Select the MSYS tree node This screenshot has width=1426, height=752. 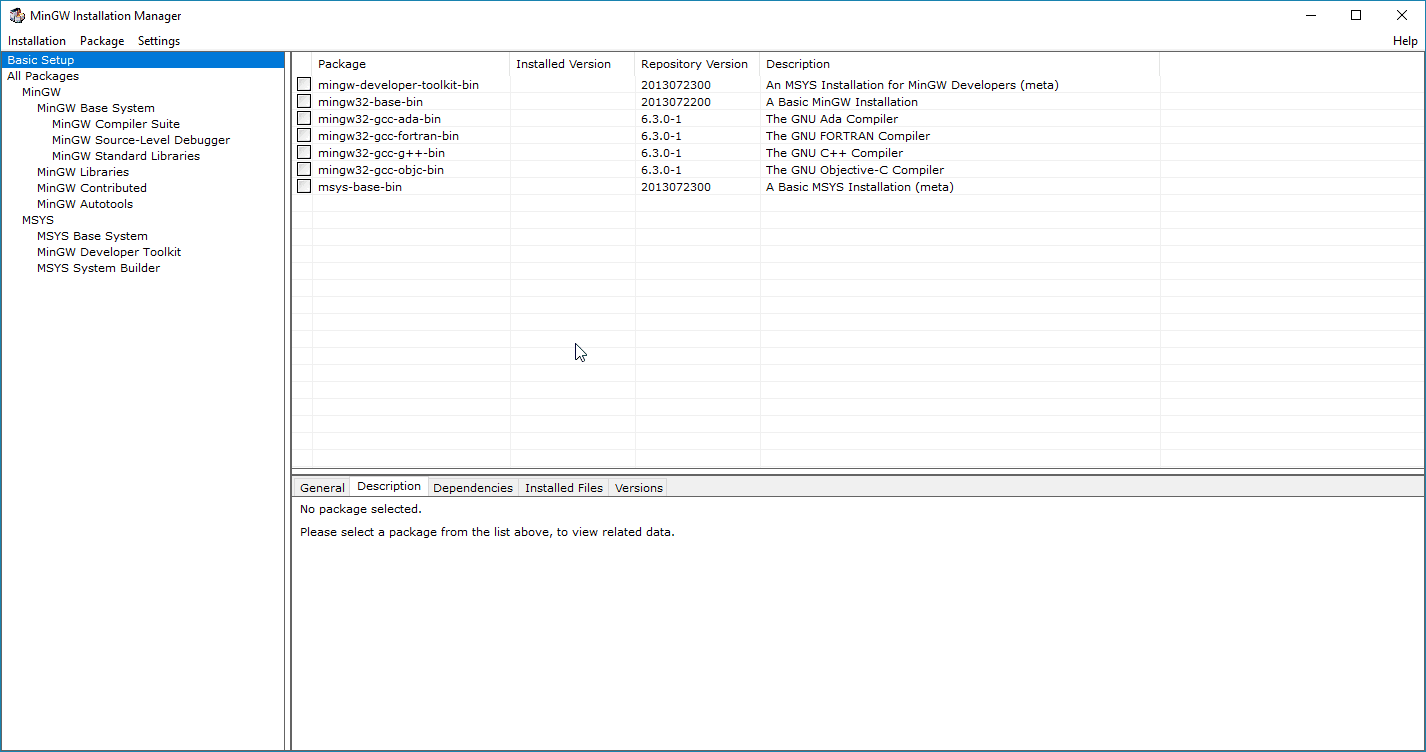click(38, 220)
